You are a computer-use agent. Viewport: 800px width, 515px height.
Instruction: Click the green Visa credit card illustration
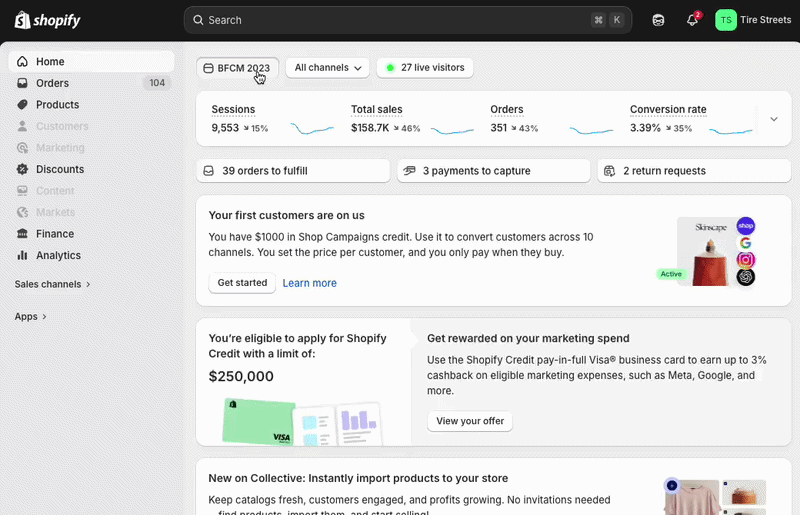click(x=259, y=421)
